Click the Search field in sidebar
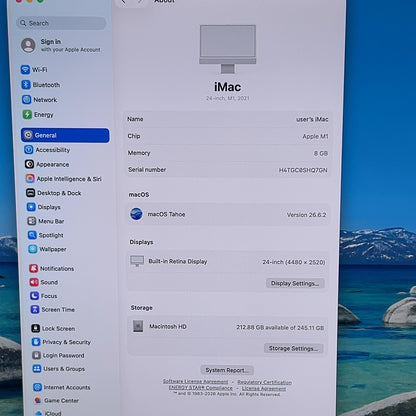416x416 pixels. pyautogui.click(x=62, y=23)
